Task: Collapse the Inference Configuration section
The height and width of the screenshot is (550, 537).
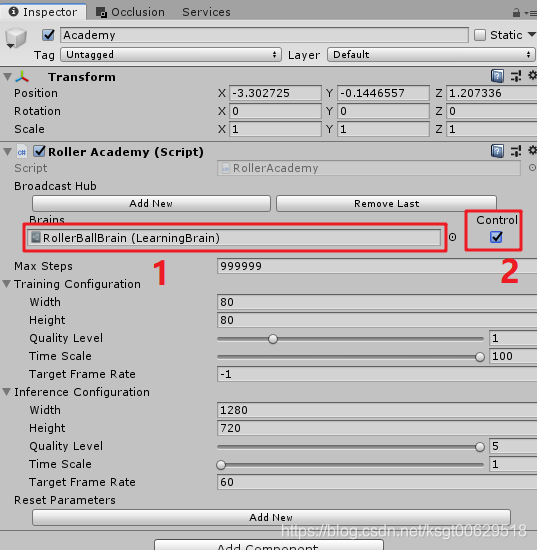Action: click(x=7, y=392)
